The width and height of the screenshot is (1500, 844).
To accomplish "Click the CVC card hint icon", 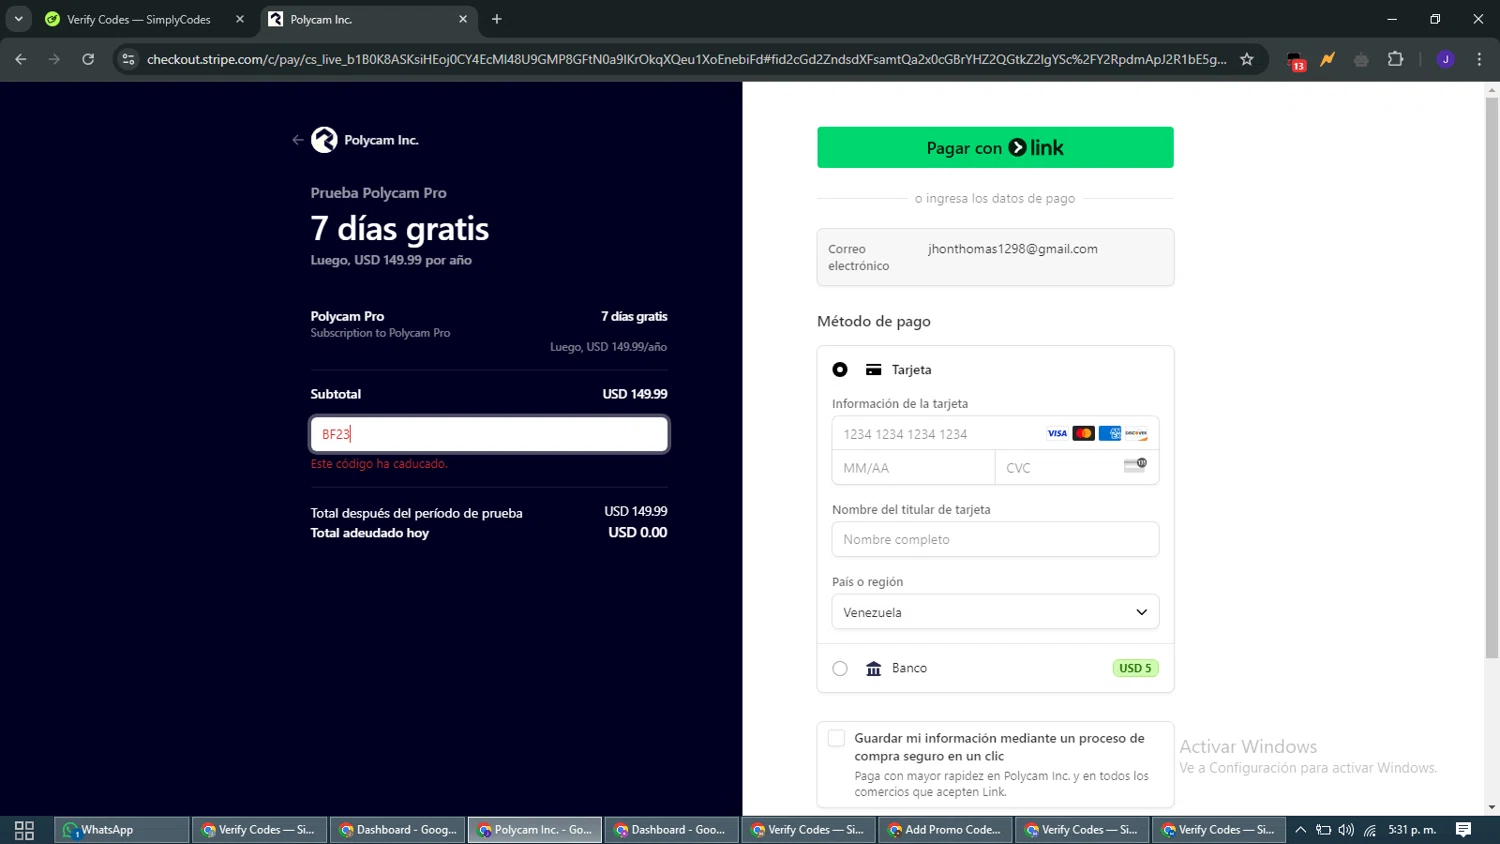I will tap(1135, 465).
